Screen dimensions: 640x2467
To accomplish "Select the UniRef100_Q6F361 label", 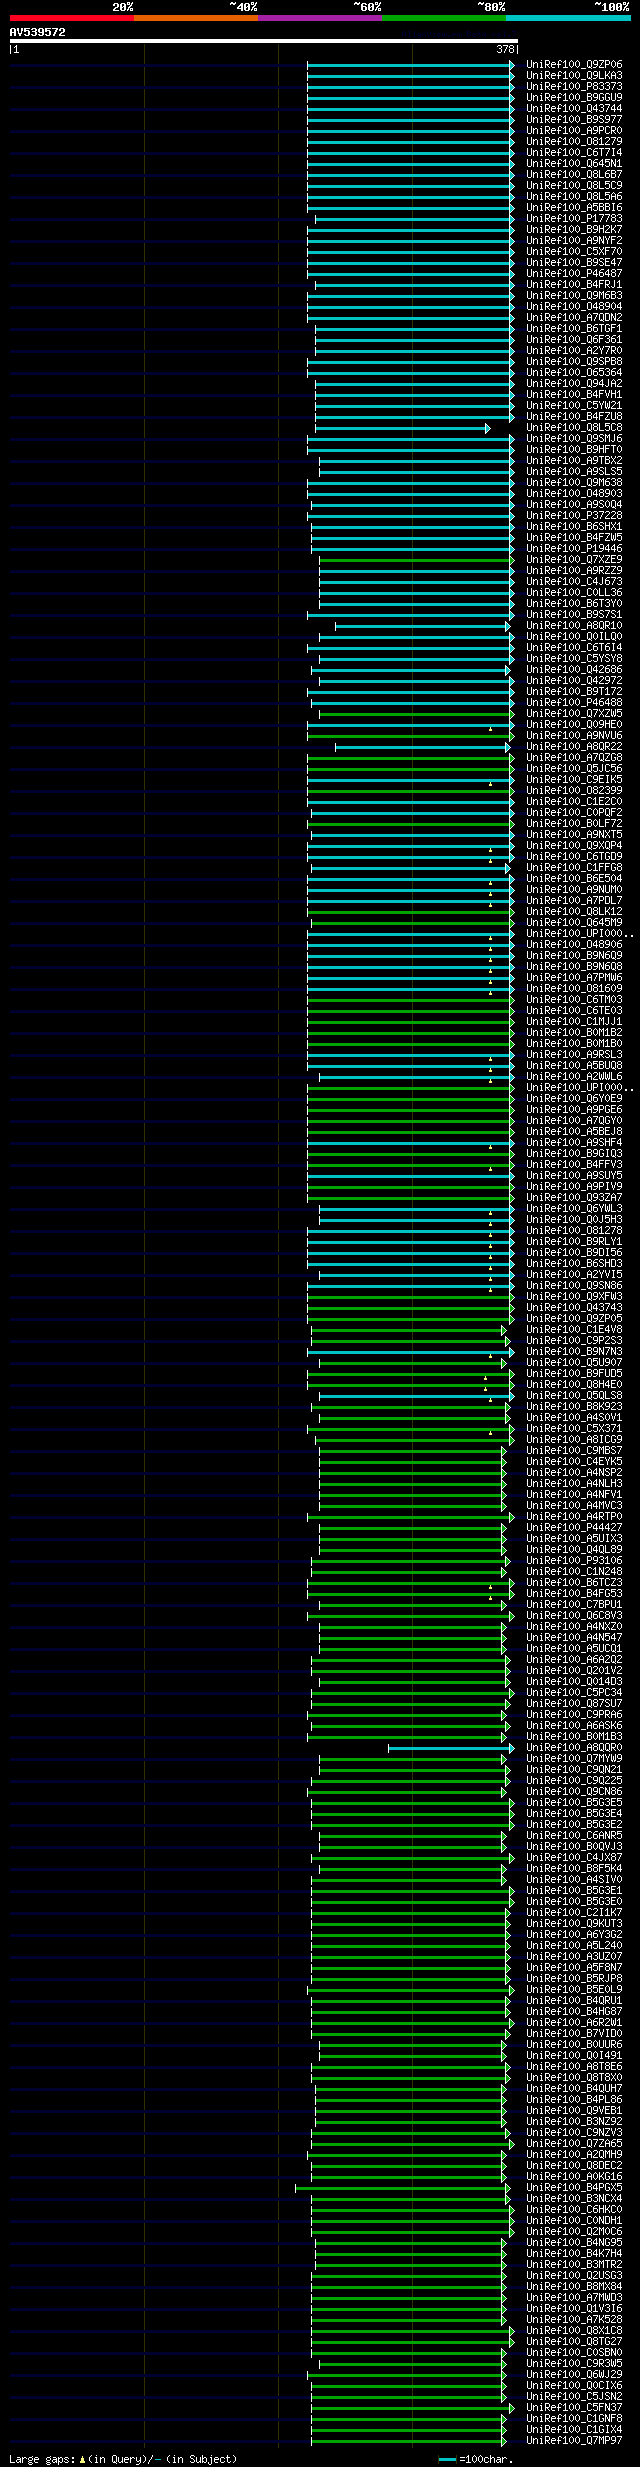I will (x=574, y=340).
